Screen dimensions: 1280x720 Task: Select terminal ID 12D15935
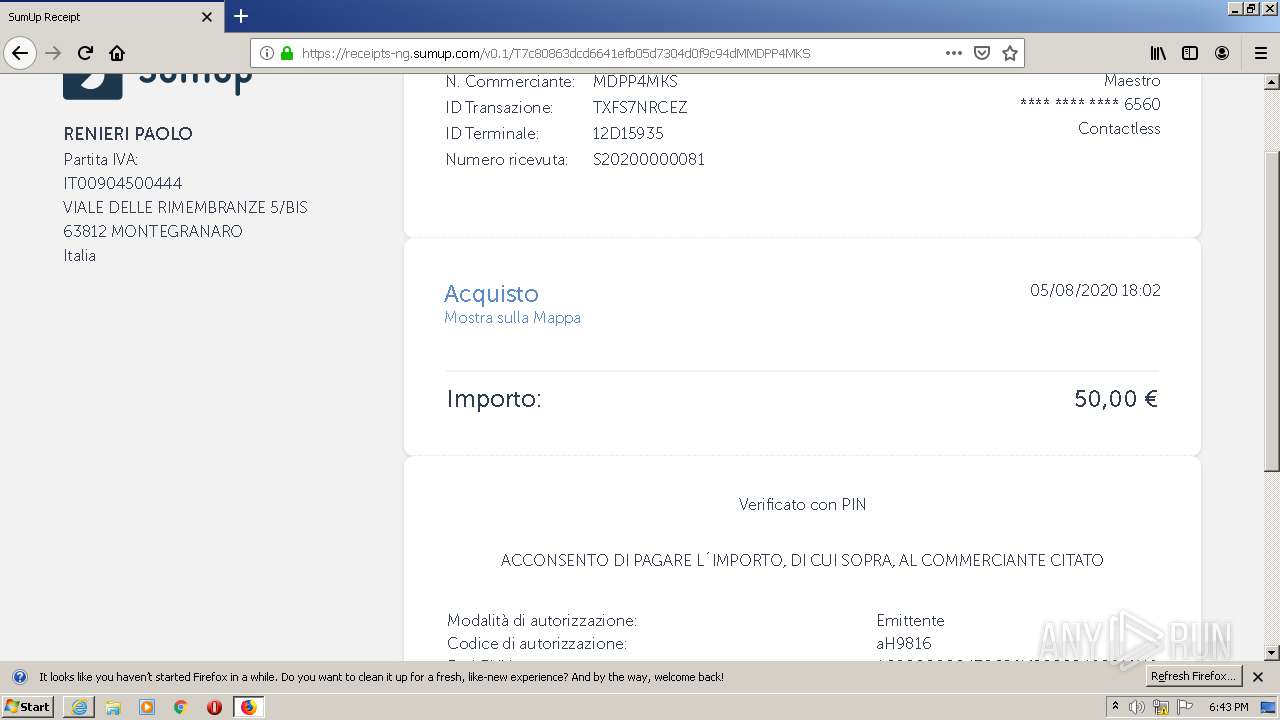coord(628,134)
